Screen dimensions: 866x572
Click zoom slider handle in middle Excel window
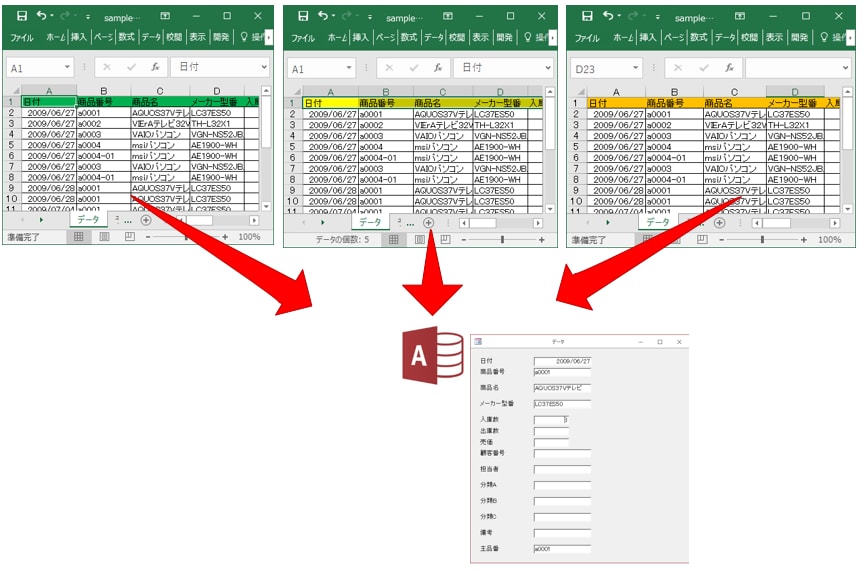[x=503, y=240]
